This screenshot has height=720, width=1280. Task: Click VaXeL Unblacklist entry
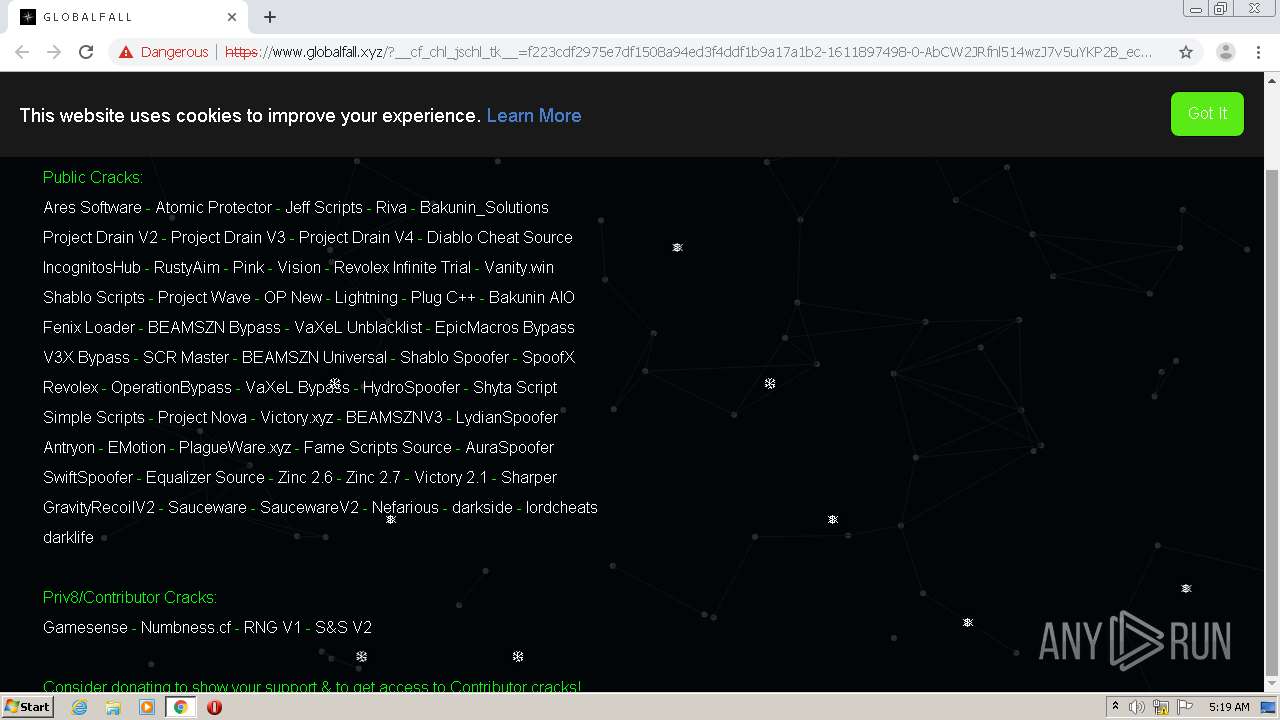click(x=358, y=327)
